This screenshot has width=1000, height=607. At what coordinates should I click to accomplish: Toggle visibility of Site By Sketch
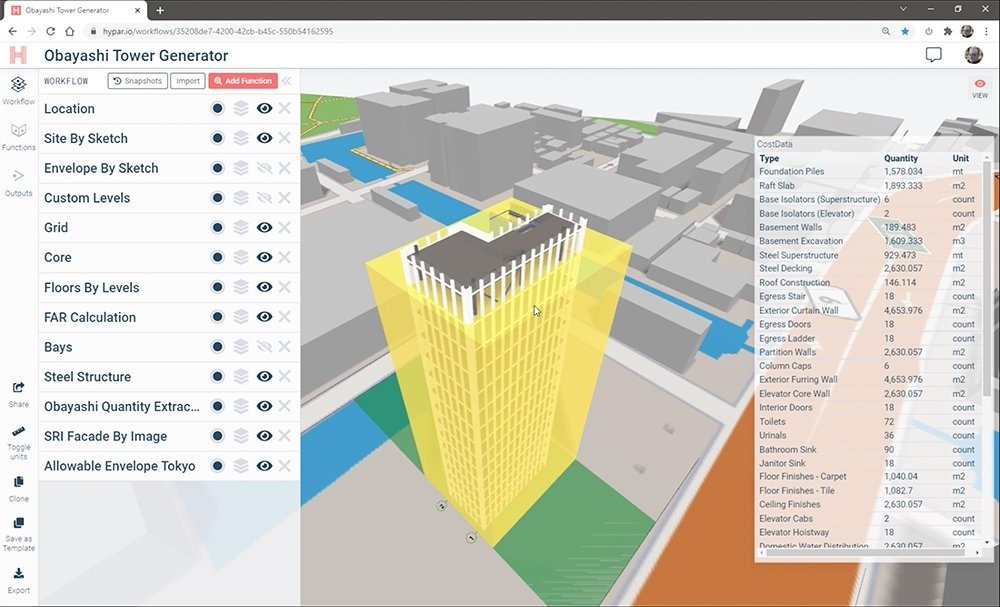[264, 138]
